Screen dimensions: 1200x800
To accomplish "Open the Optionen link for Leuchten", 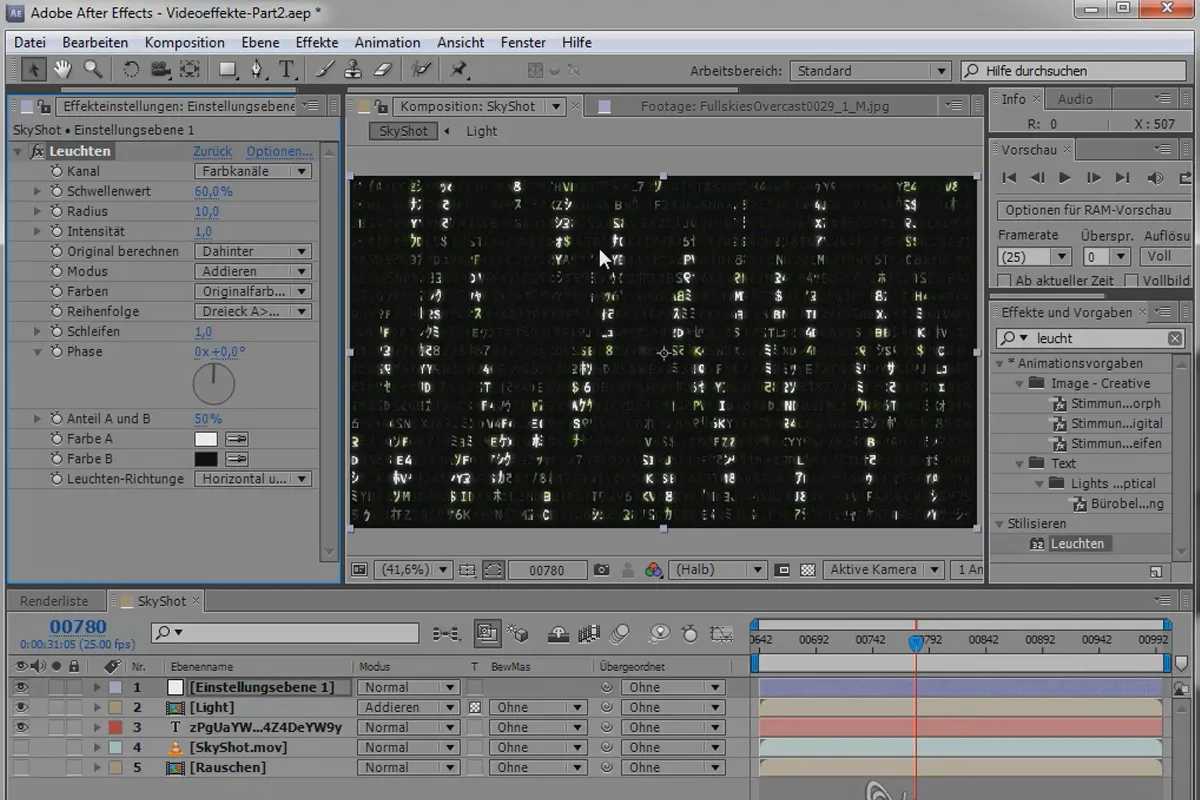I will pos(279,151).
